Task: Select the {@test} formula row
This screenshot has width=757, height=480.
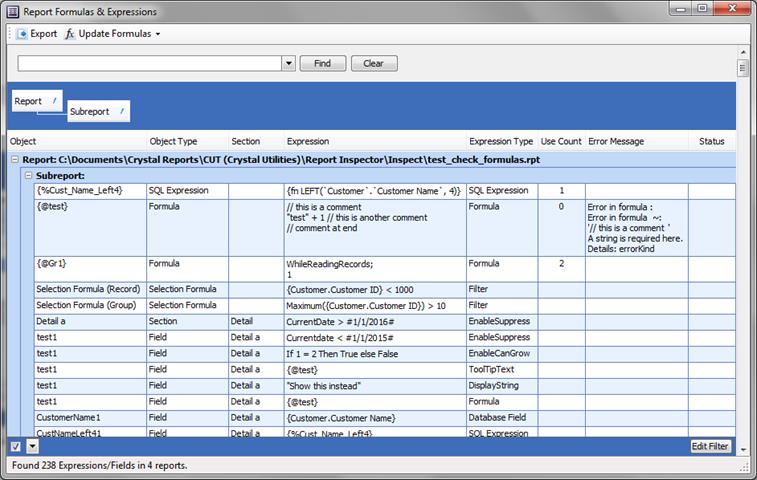Action: tap(90, 207)
